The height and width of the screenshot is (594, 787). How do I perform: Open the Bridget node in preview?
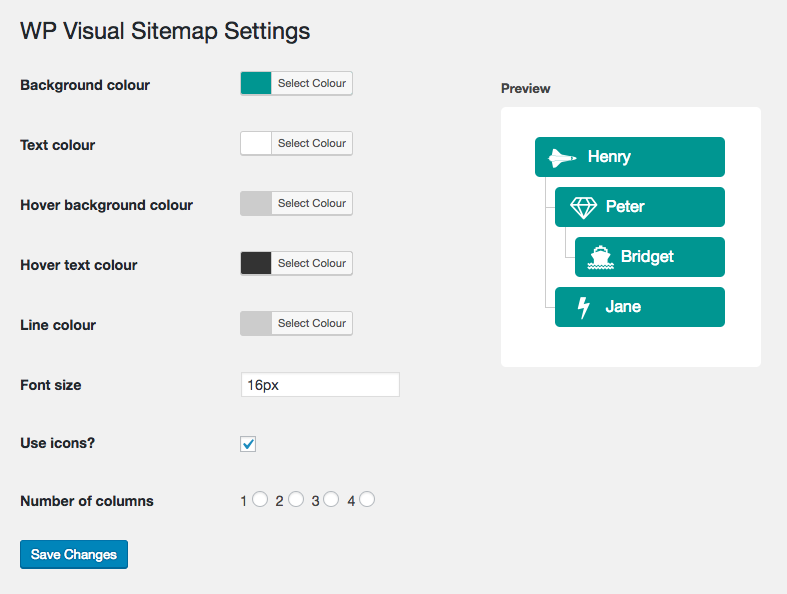tap(650, 257)
